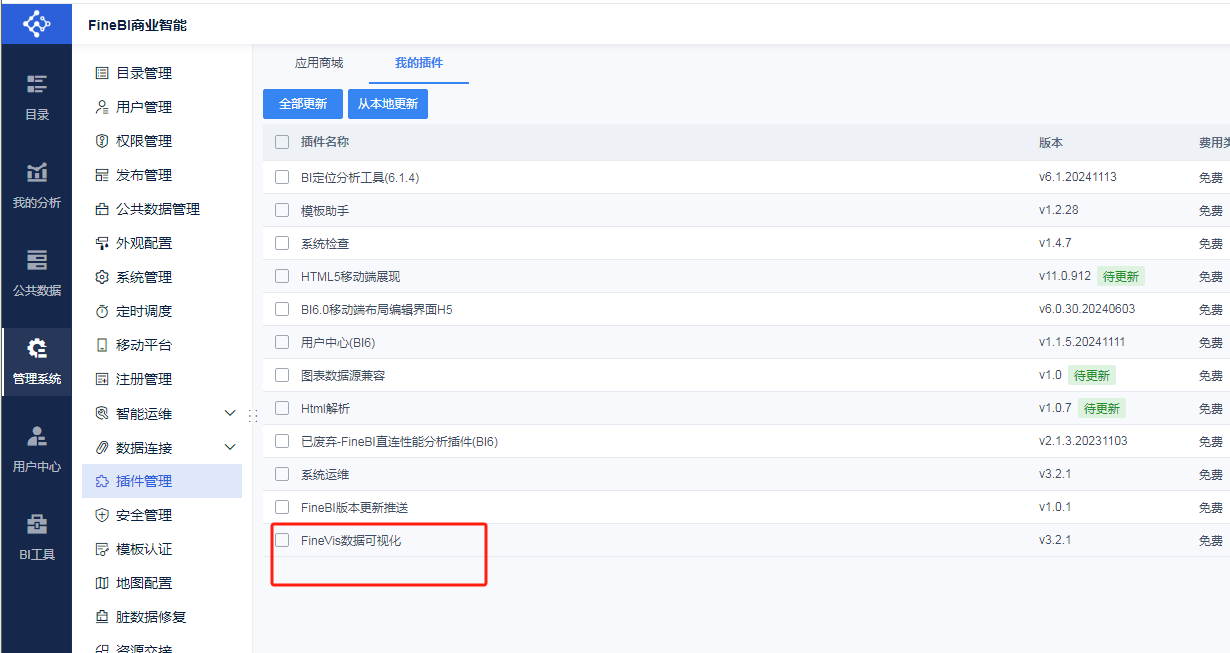This screenshot has width=1230, height=653.
Task: Click the 定时调度 clock icon
Action: pos(101,311)
